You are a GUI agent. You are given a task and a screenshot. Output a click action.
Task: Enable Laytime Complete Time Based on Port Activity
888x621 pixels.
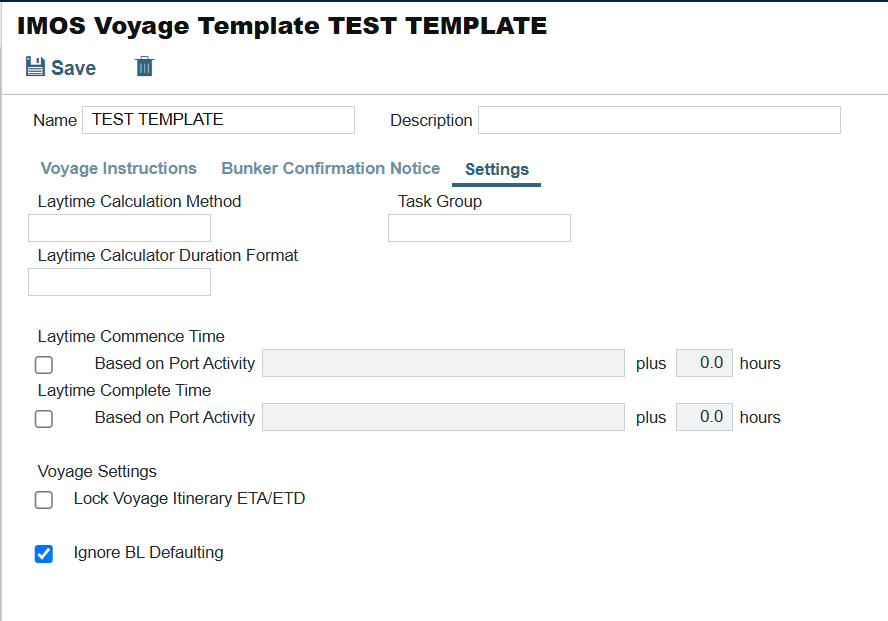(x=44, y=419)
